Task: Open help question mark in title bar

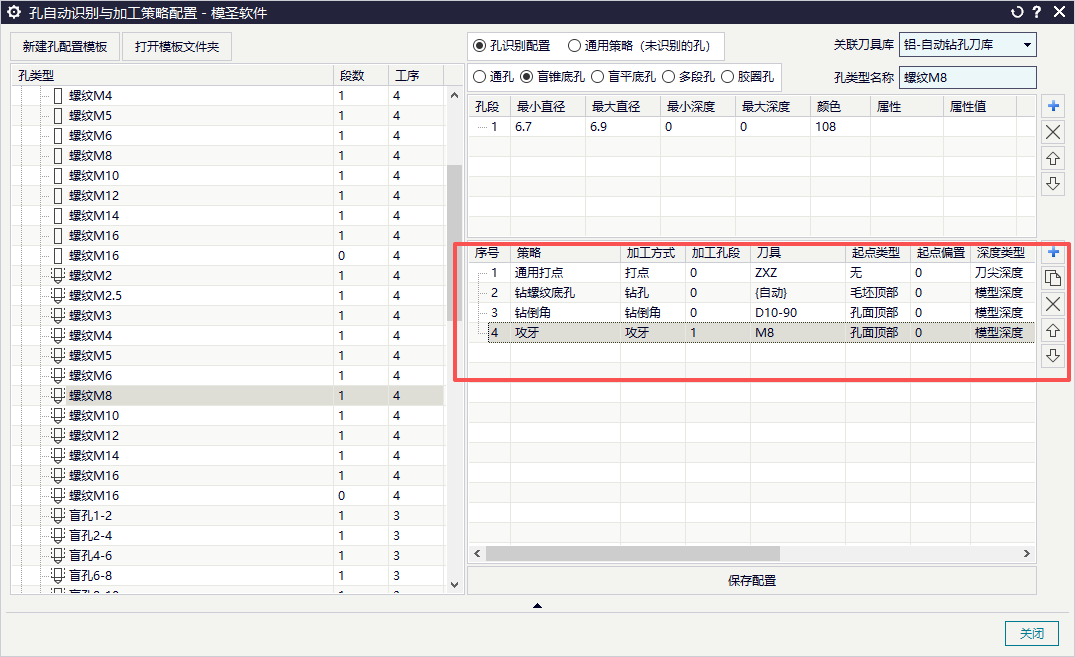Action: (x=1037, y=12)
